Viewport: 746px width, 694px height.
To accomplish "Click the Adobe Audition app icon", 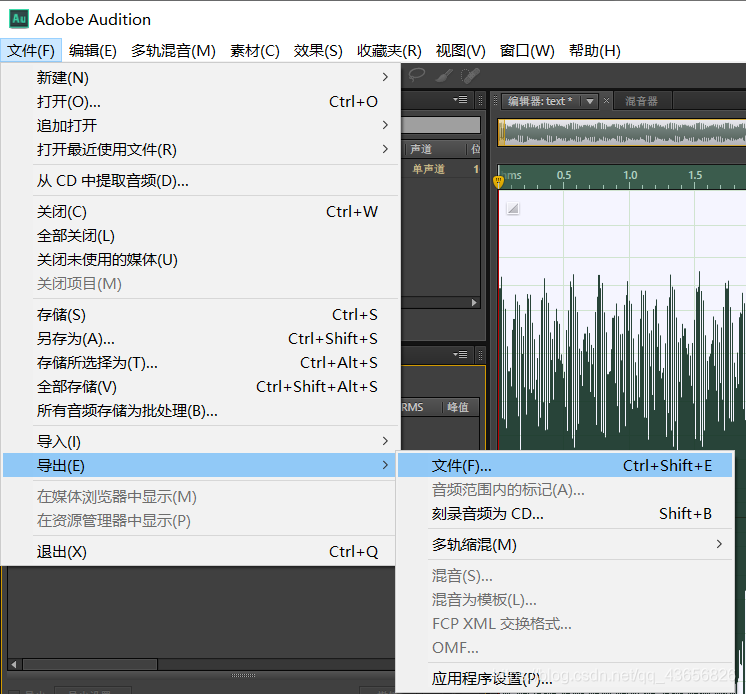I will (x=19, y=19).
